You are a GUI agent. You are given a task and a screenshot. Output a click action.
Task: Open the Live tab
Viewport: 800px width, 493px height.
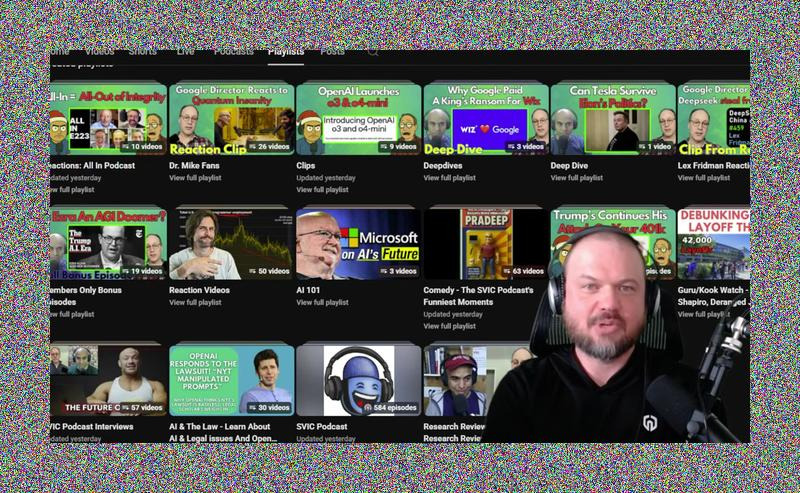[185, 53]
